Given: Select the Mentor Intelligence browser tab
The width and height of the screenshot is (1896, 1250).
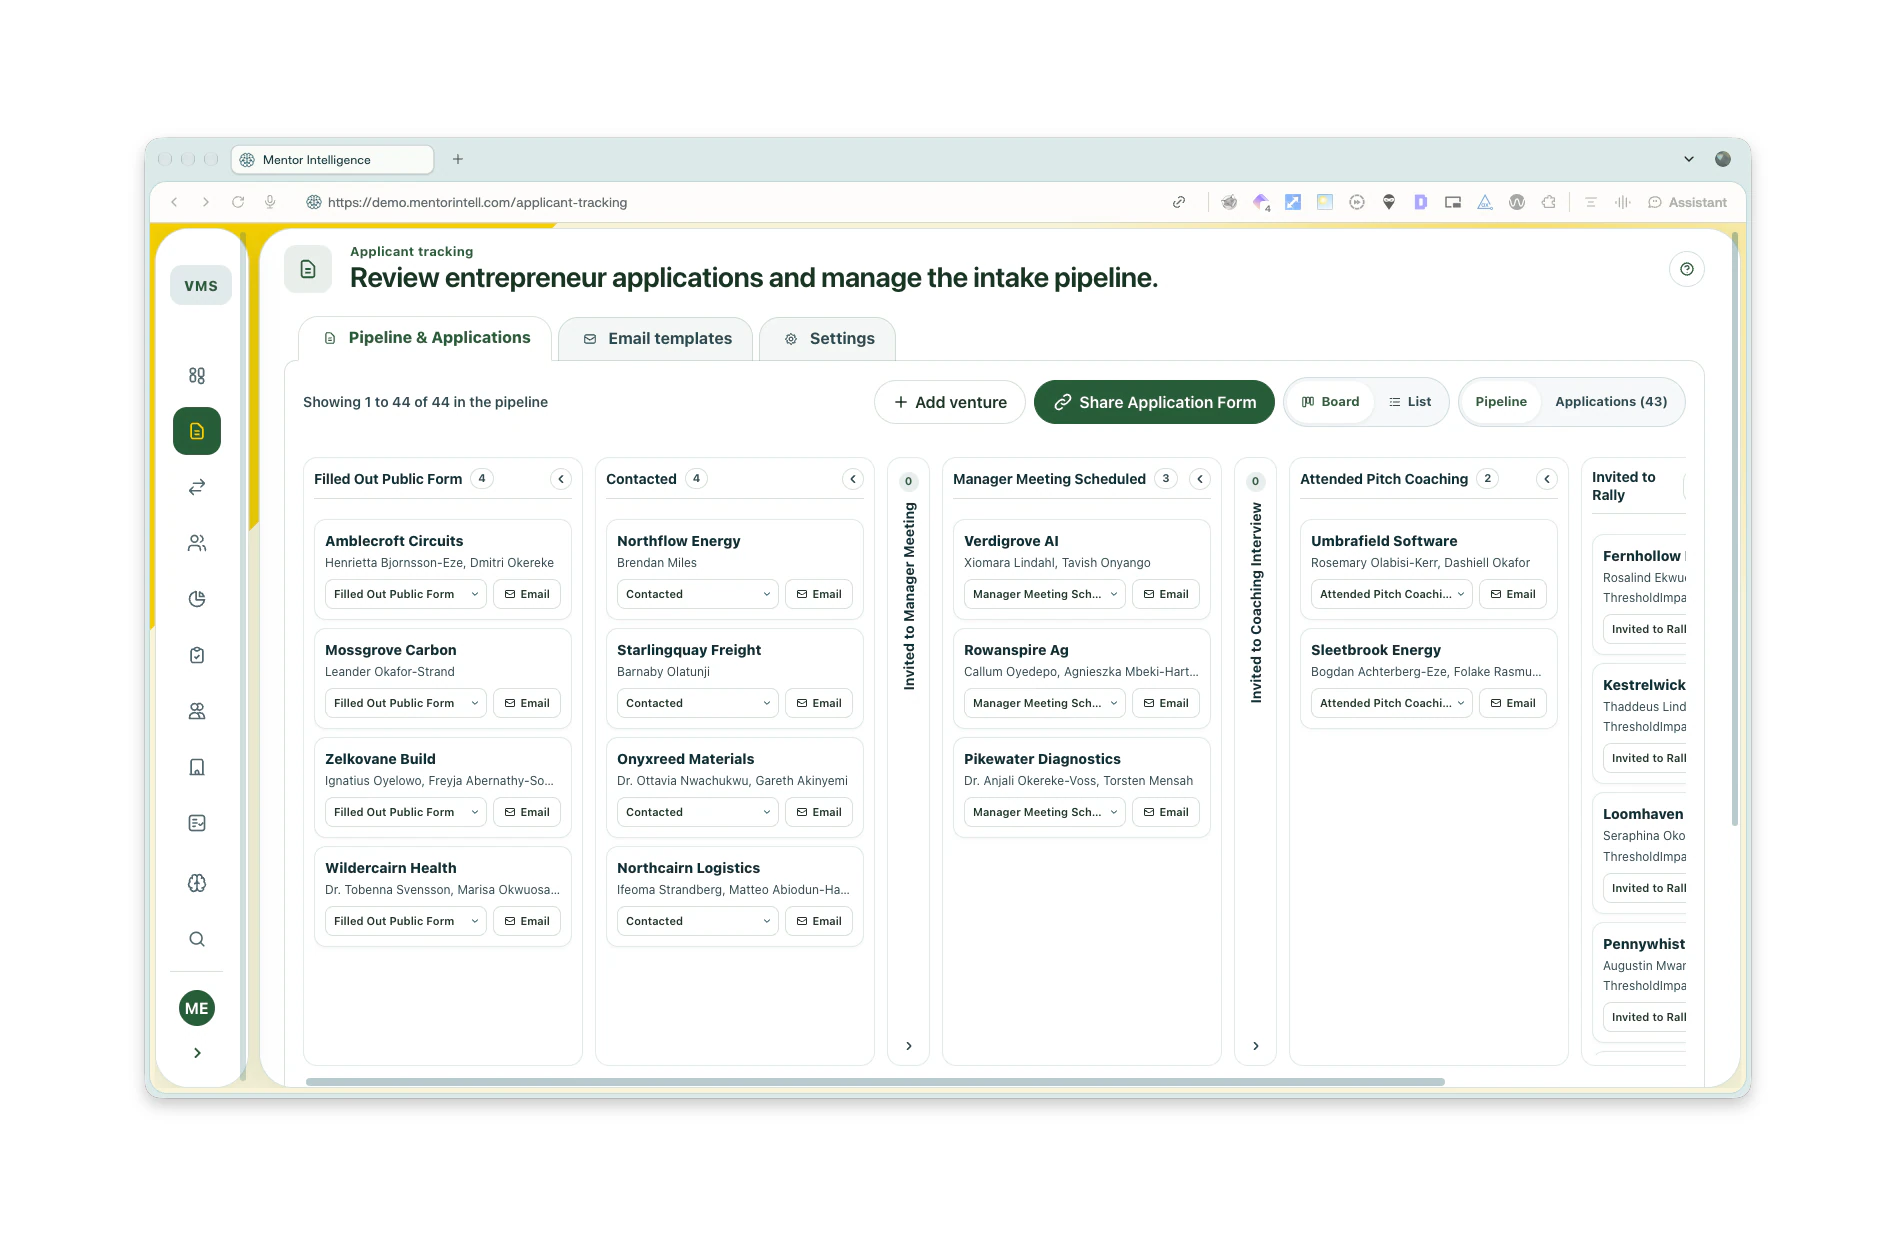Looking at the screenshot, I should [x=333, y=160].
